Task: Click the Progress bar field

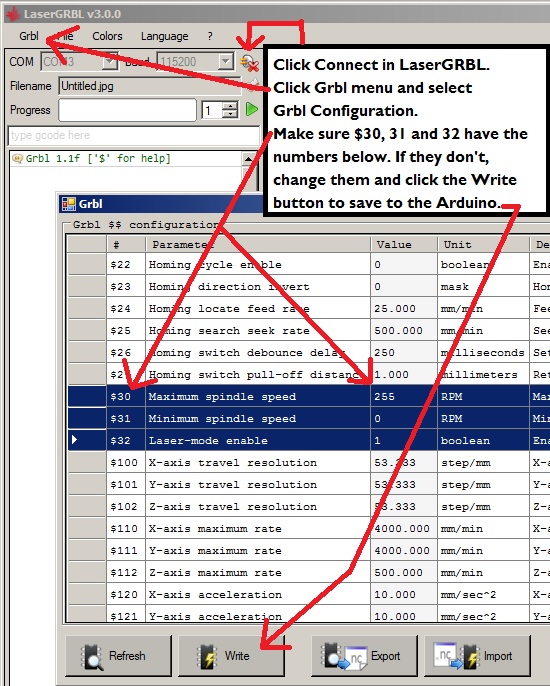Action: click(127, 110)
